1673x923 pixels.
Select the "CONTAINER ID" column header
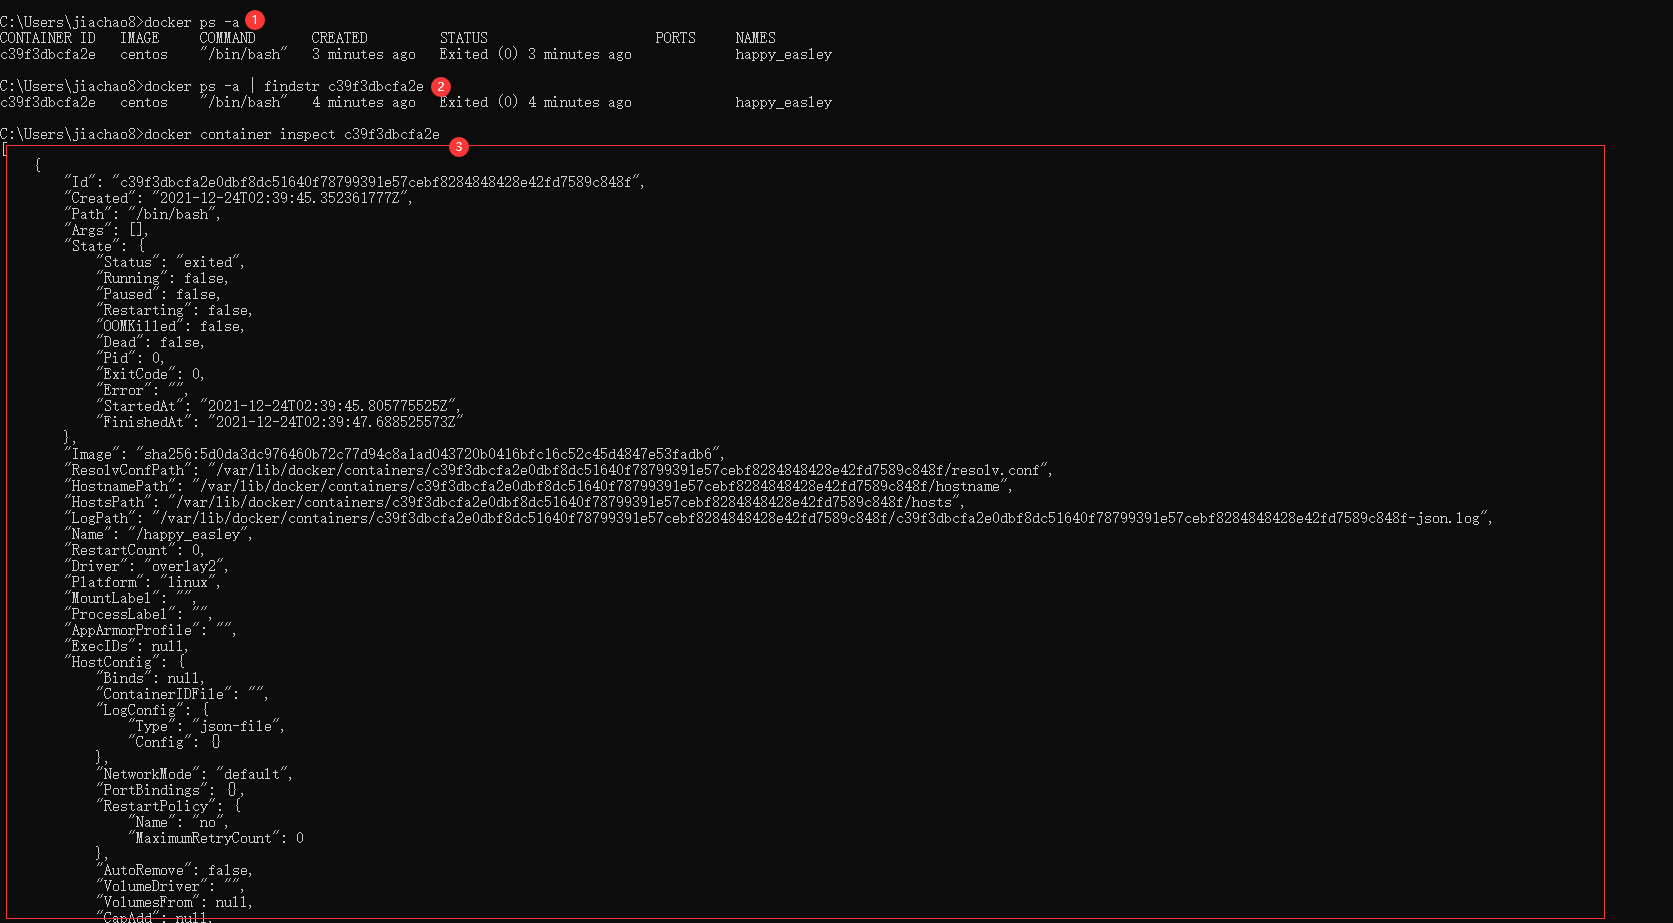tap(48, 38)
